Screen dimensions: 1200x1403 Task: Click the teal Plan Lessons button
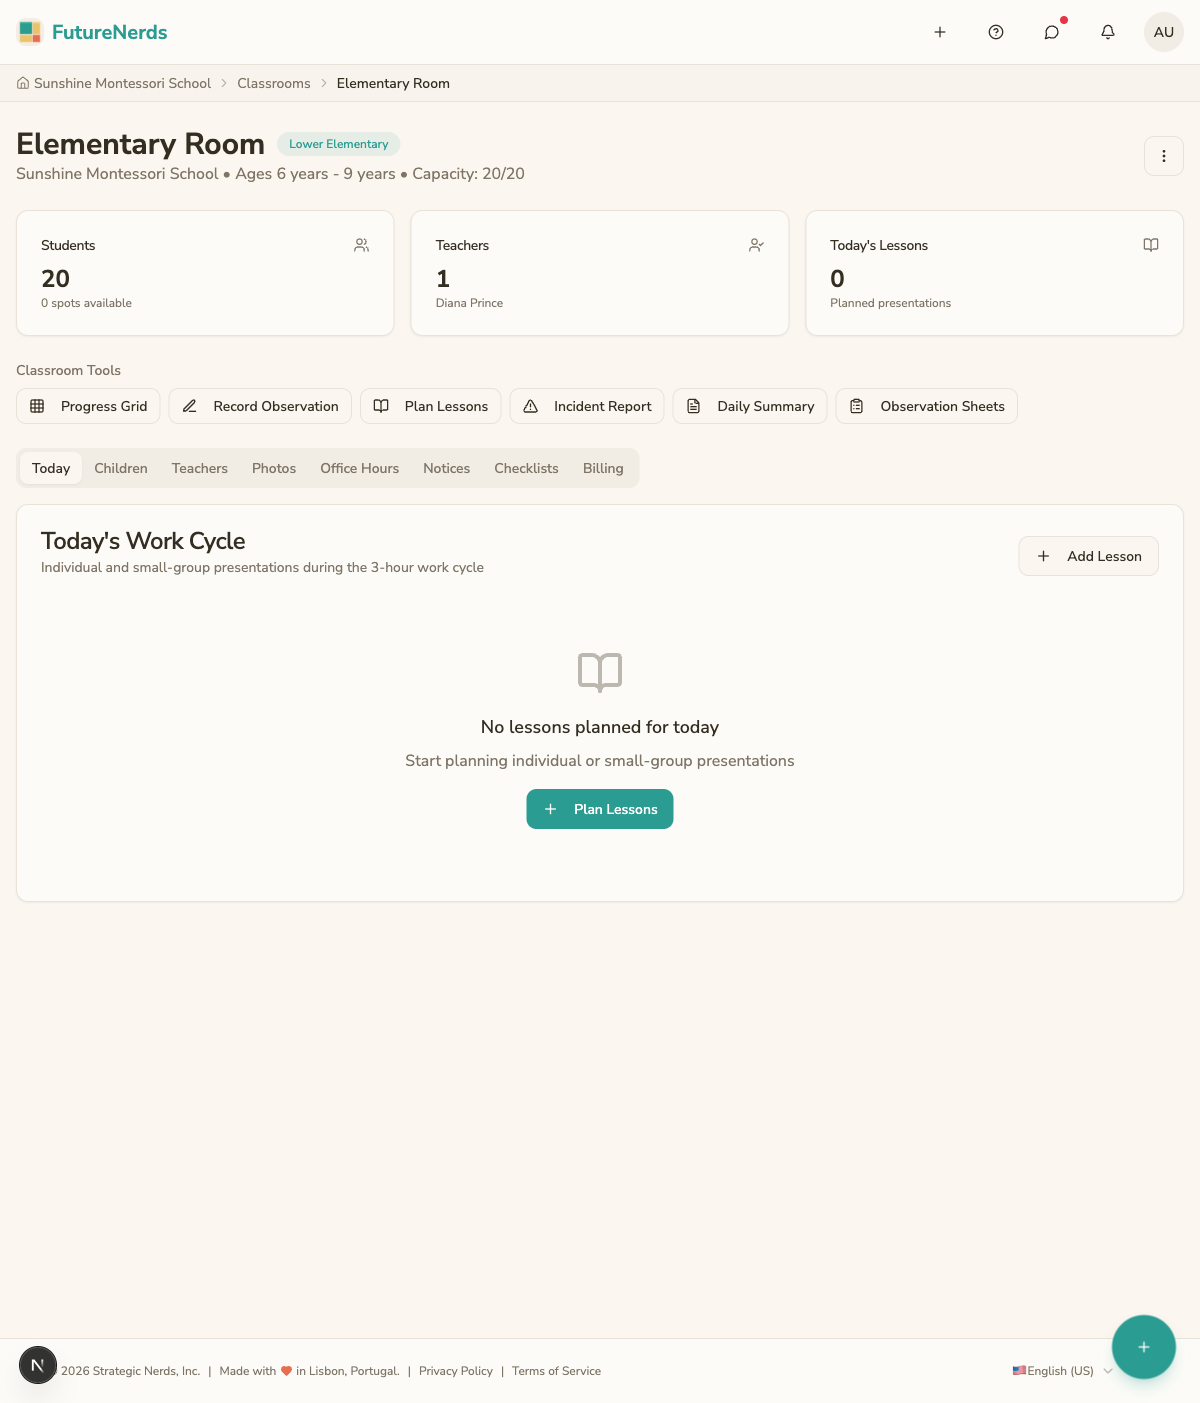(600, 809)
